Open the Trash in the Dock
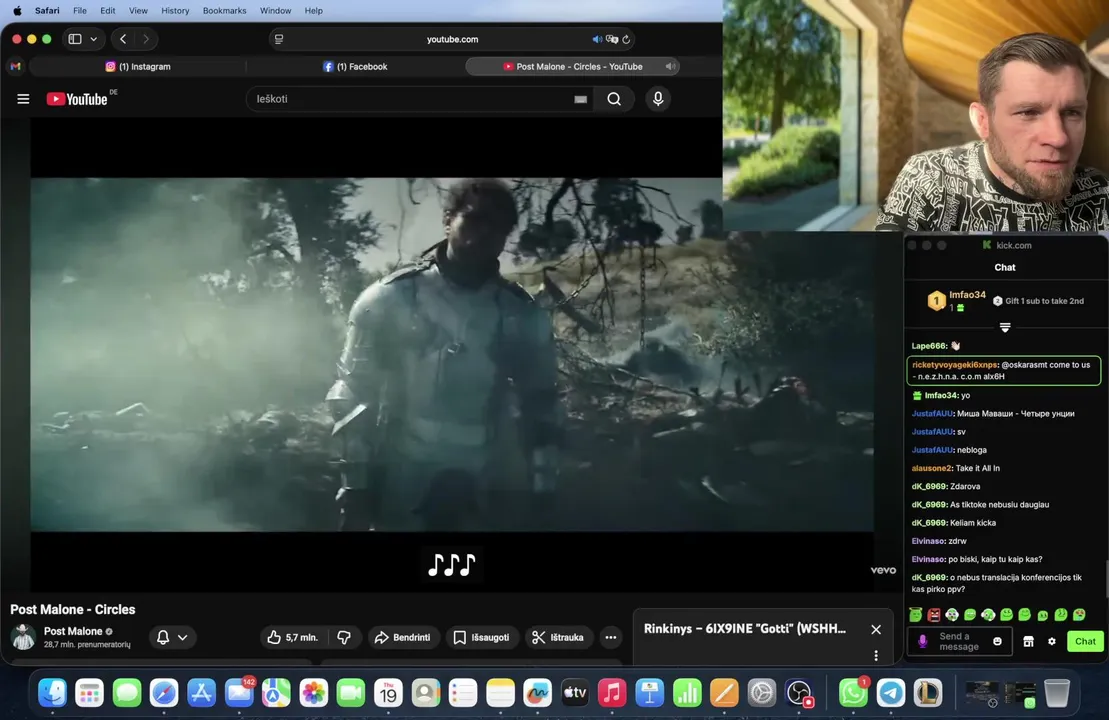Screen dimensions: 1109x720 [1057, 693]
